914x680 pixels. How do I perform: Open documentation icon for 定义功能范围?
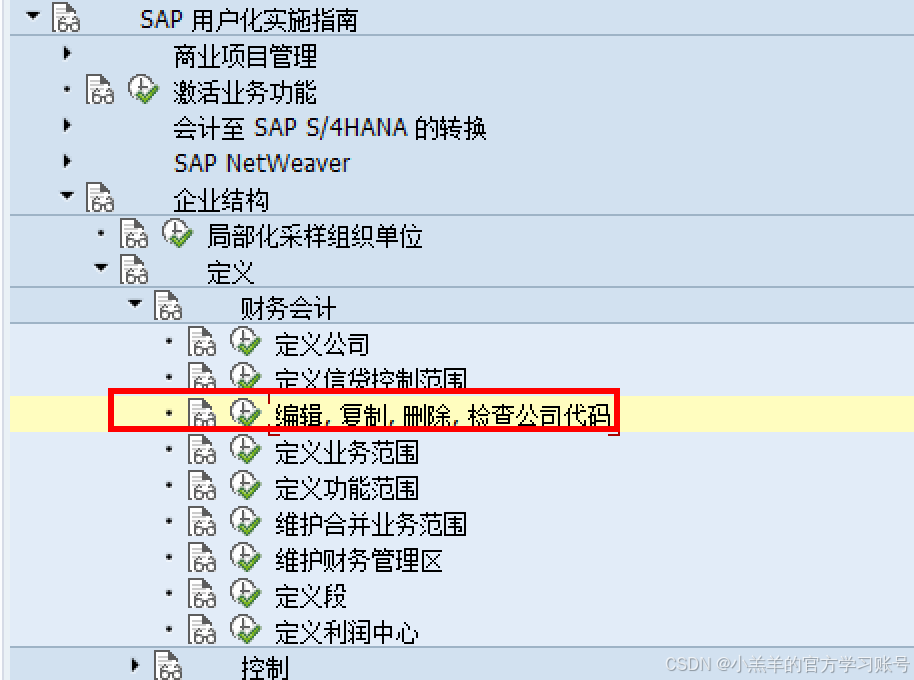[x=201, y=485]
